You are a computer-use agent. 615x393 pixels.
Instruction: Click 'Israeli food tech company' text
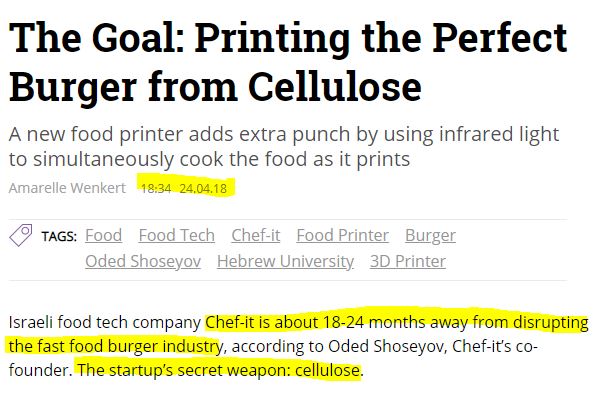click(105, 322)
